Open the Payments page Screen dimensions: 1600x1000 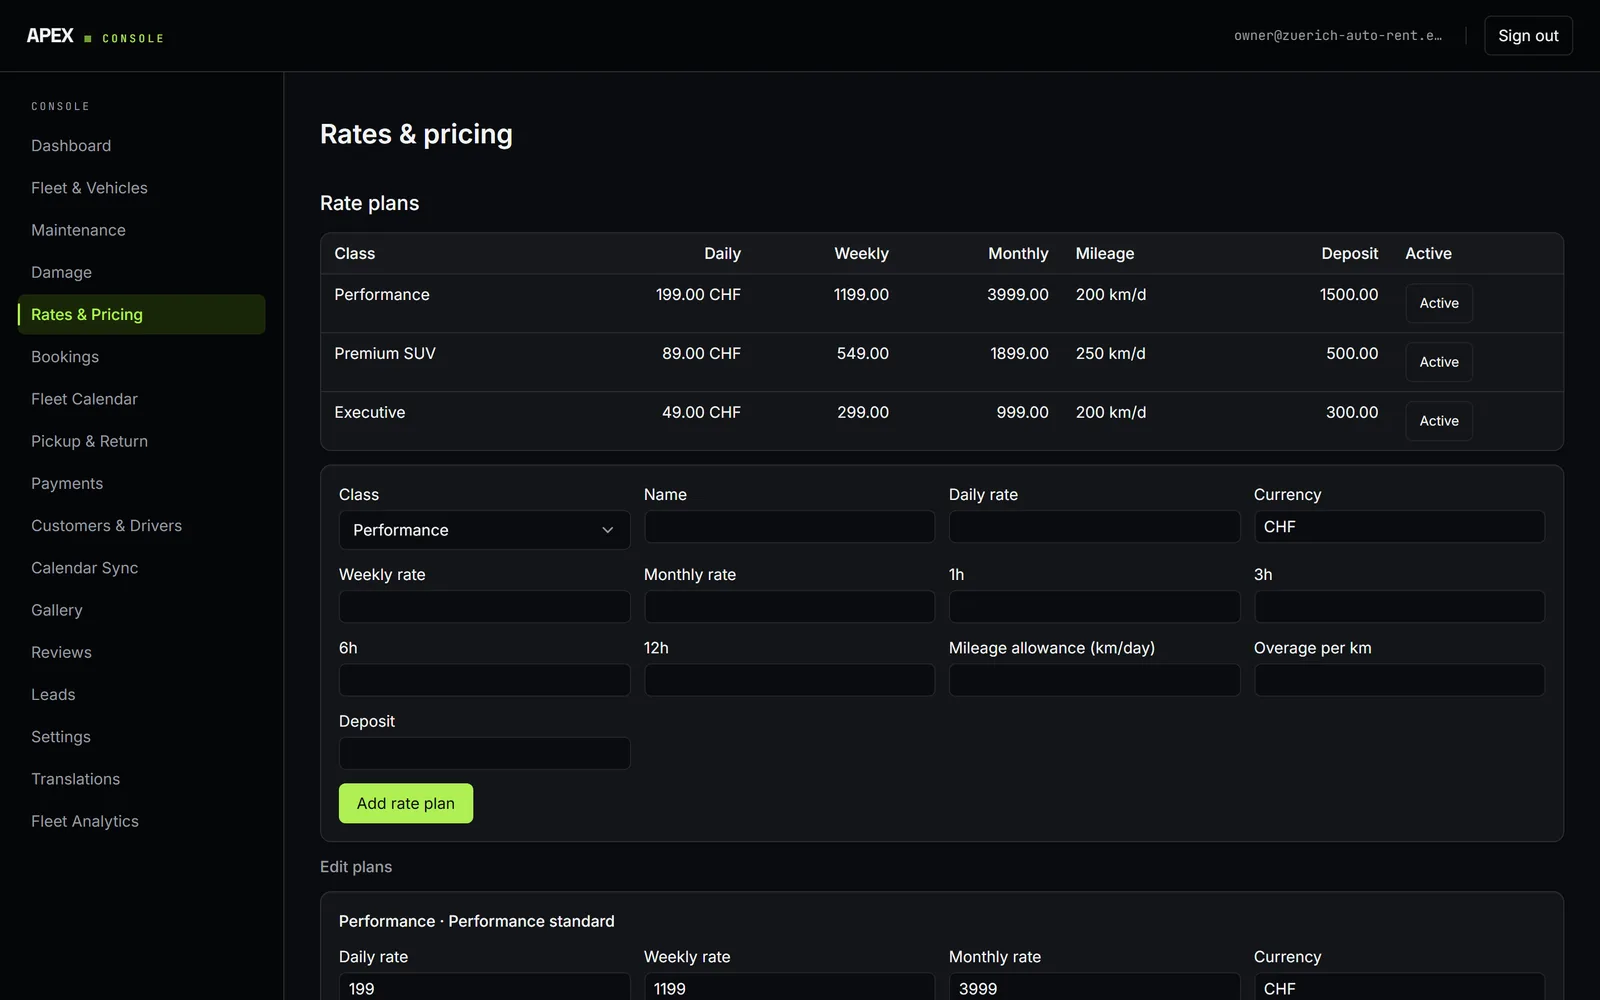pyautogui.click(x=141, y=483)
